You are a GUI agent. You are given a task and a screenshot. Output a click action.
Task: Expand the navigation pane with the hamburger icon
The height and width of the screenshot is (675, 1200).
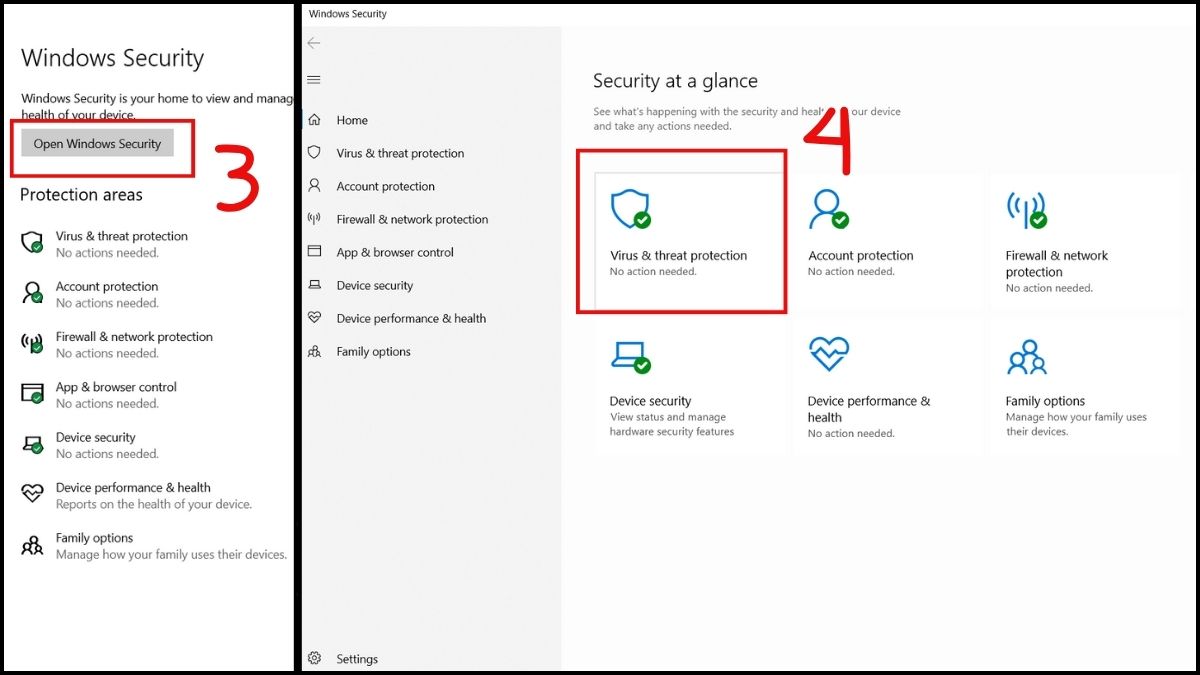(314, 79)
